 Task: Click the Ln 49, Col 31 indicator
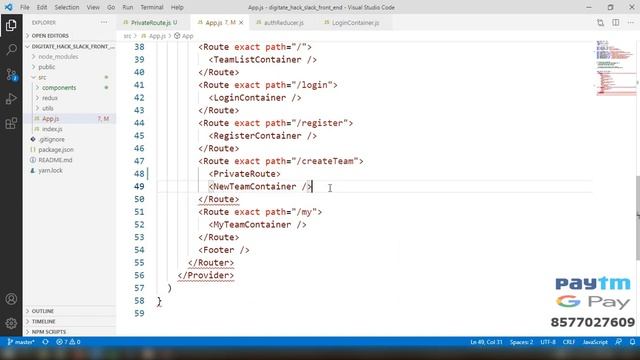486,342
